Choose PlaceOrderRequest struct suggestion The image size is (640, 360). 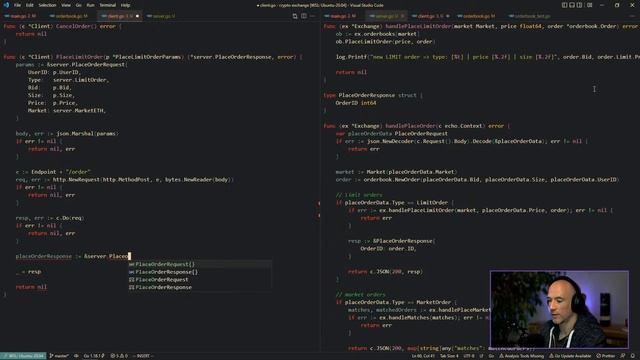(200, 280)
